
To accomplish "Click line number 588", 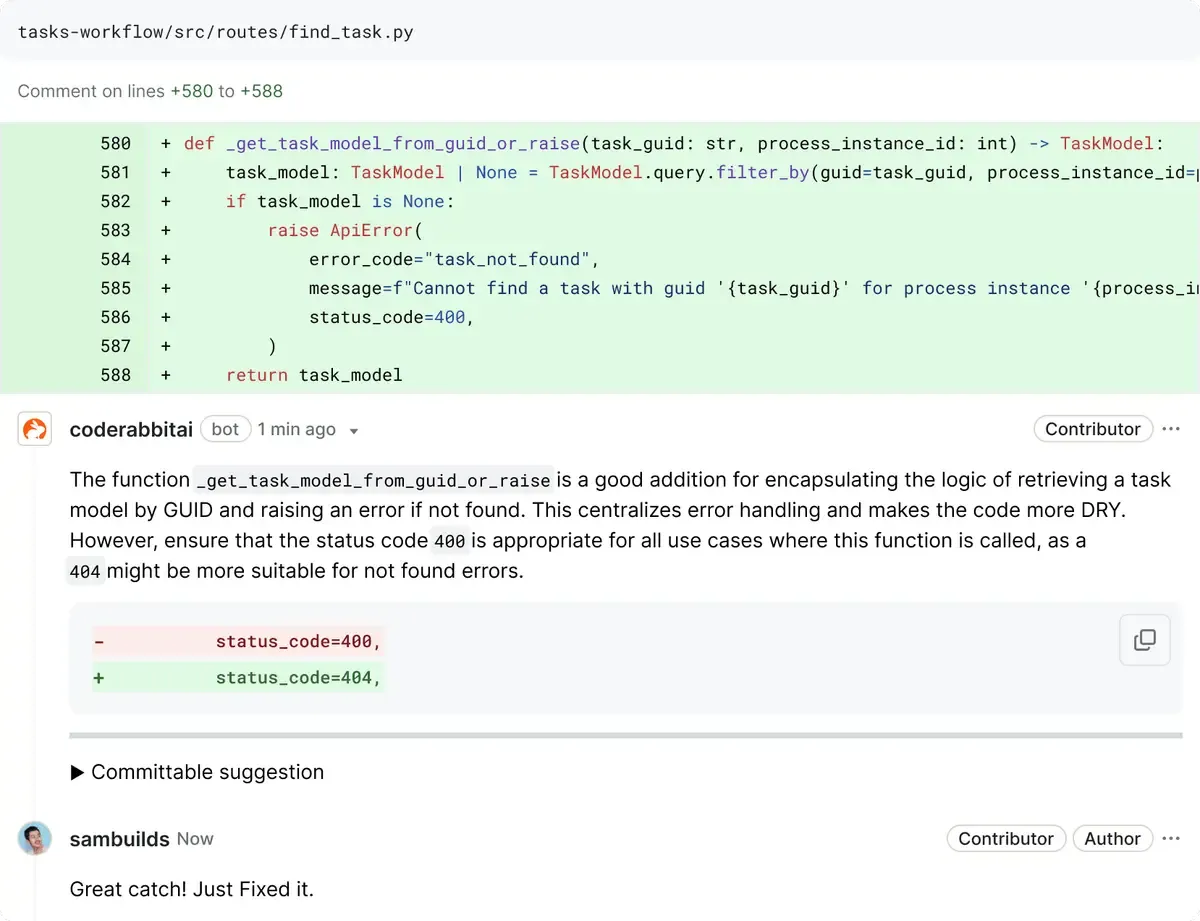I will (116, 375).
